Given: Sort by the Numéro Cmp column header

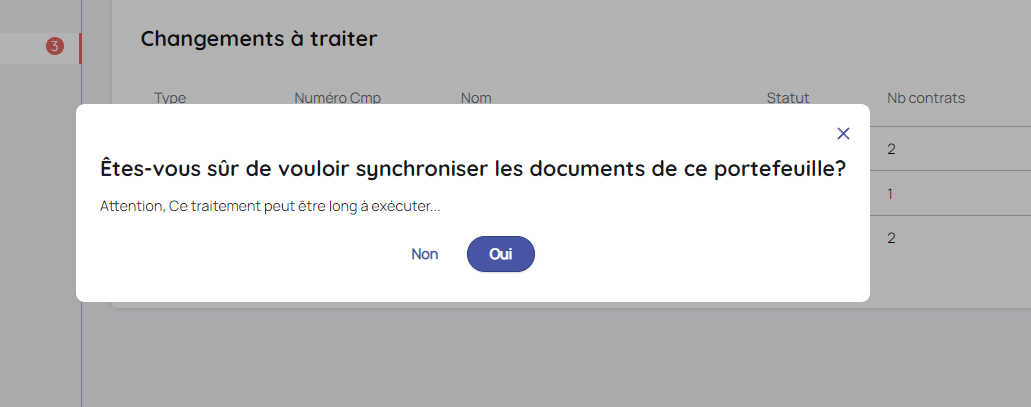Looking at the screenshot, I should pos(338,98).
